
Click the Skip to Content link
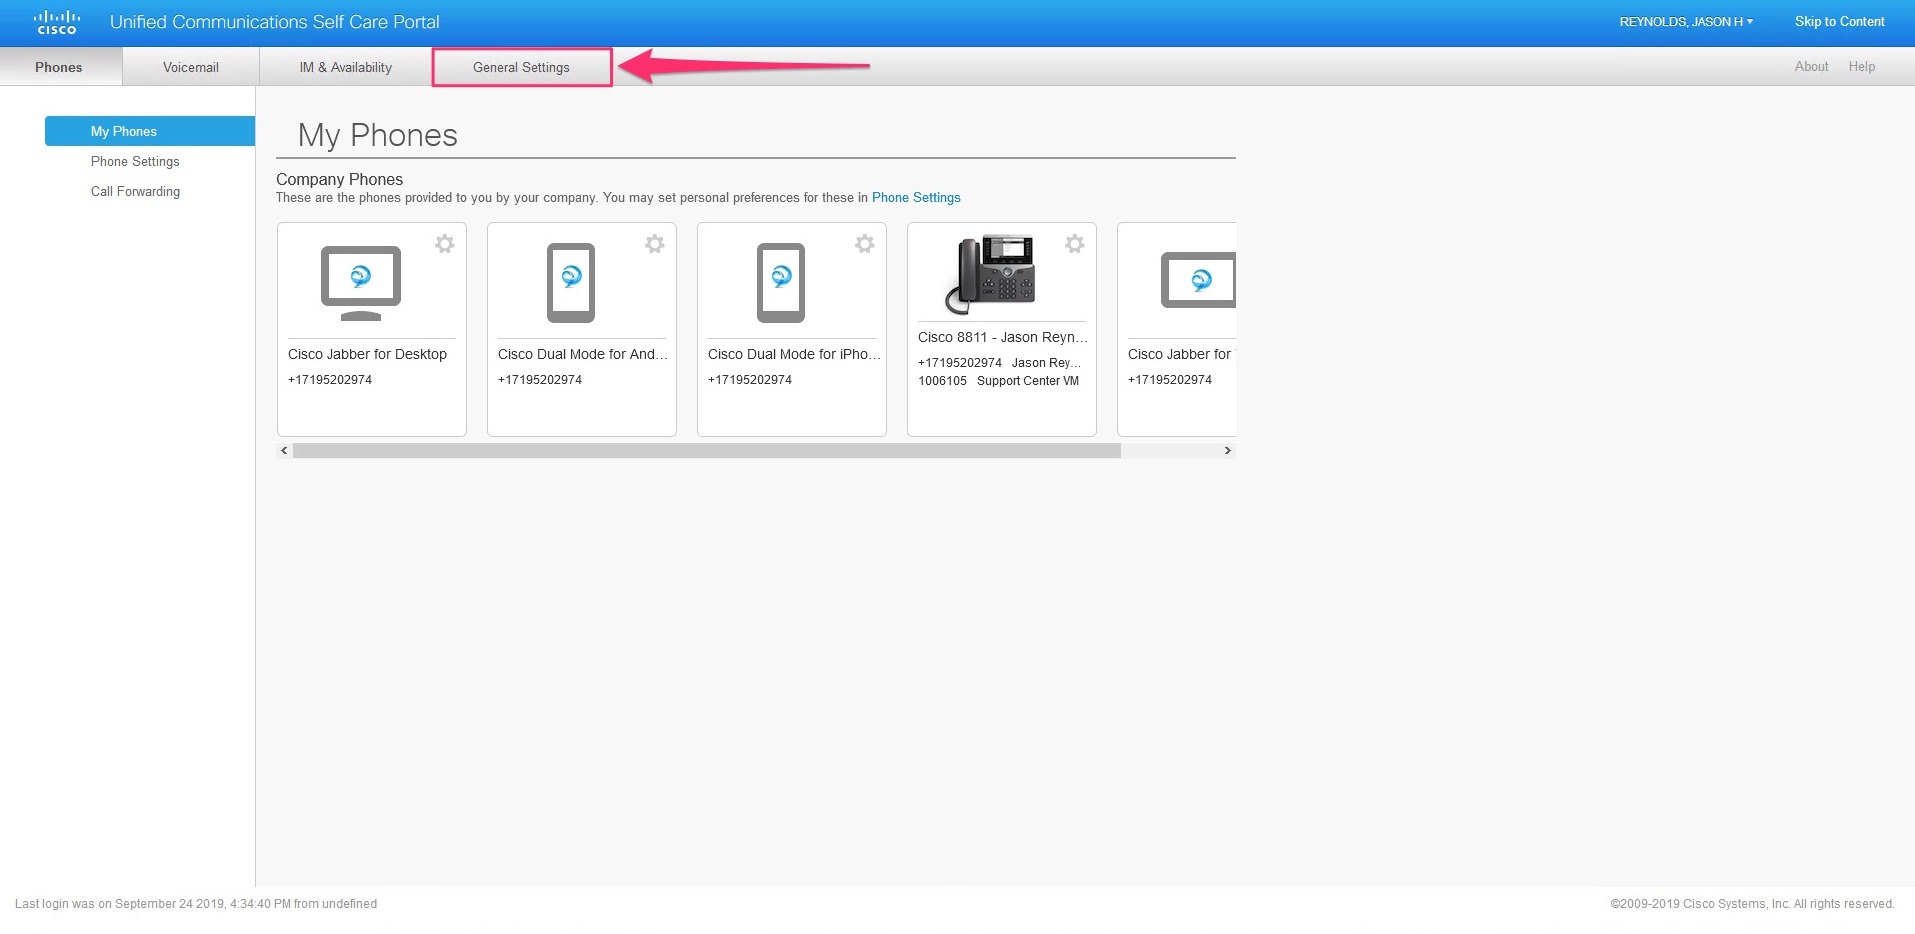(1839, 22)
